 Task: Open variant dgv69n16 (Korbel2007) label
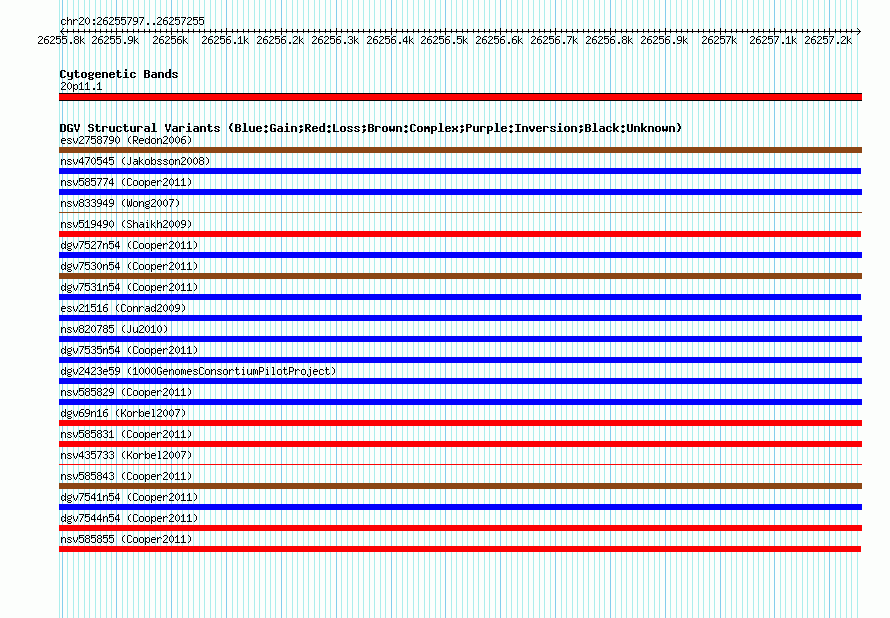(x=123, y=413)
